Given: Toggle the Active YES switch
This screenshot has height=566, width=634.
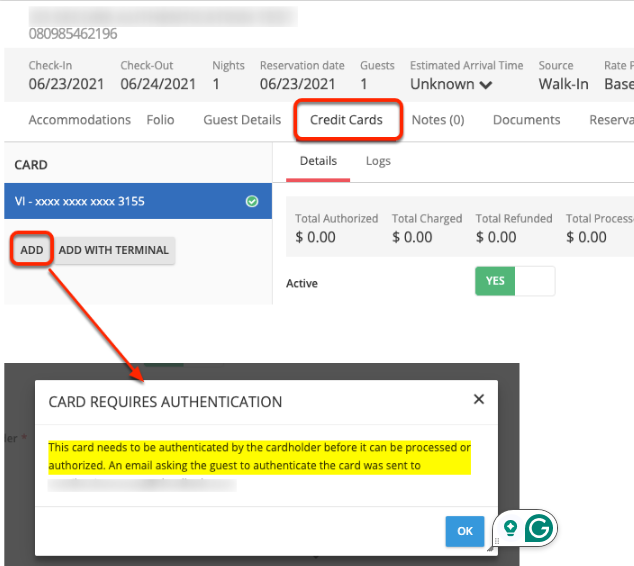Looking at the screenshot, I should [x=514, y=281].
